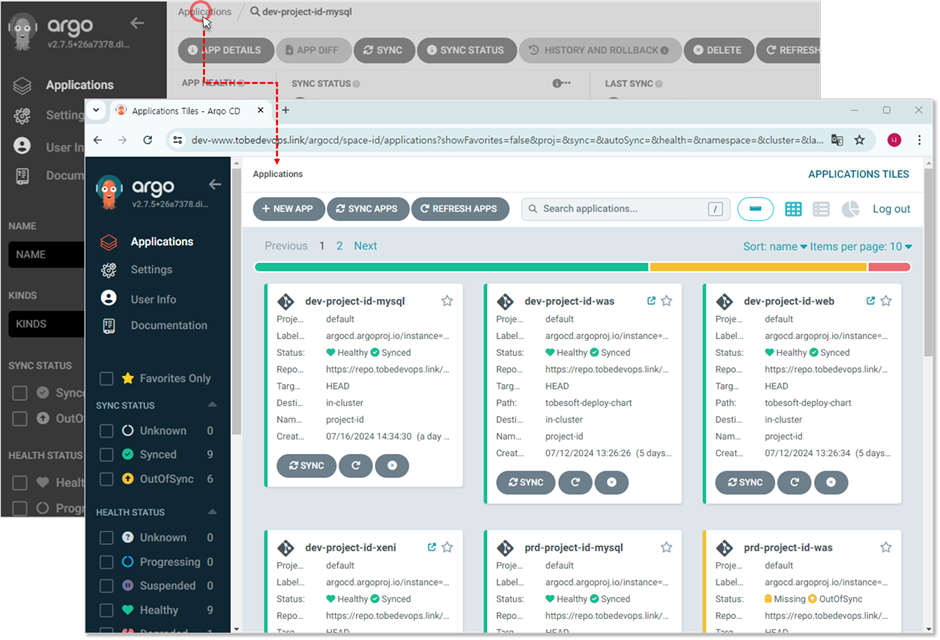Screen dimensions: 940x640
Task: Open site information dropdown in address bar
Action: 177,140
